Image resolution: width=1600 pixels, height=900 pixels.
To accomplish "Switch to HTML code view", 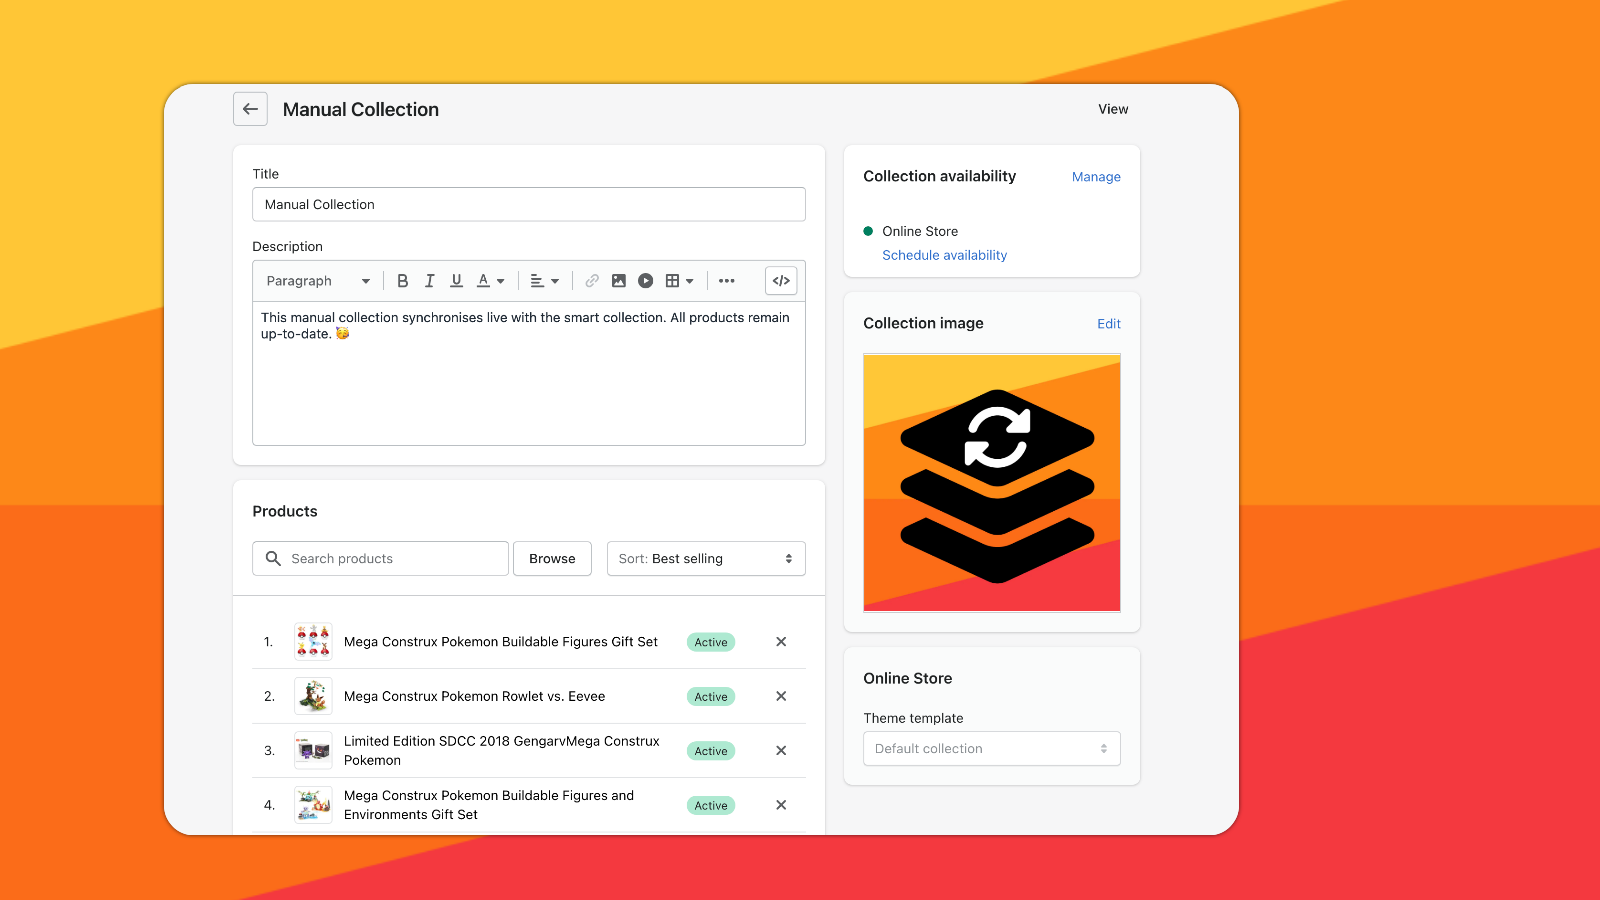I will pos(781,281).
